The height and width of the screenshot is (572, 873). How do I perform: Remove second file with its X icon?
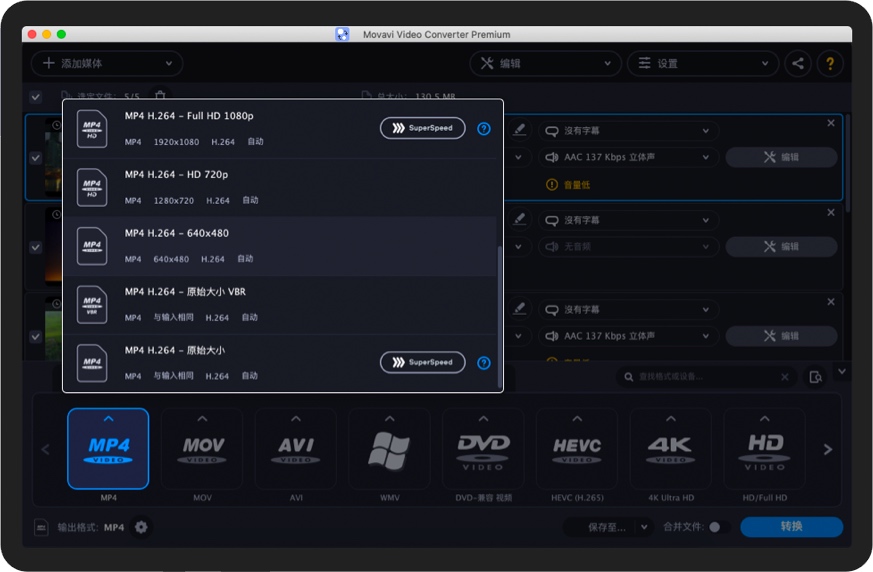pyautogui.click(x=831, y=212)
